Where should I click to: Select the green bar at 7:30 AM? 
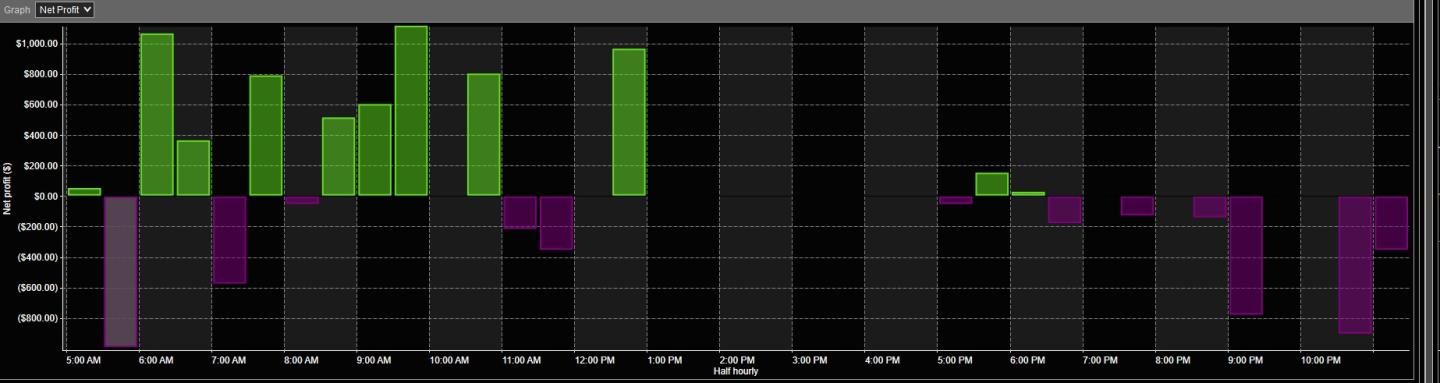point(266,135)
